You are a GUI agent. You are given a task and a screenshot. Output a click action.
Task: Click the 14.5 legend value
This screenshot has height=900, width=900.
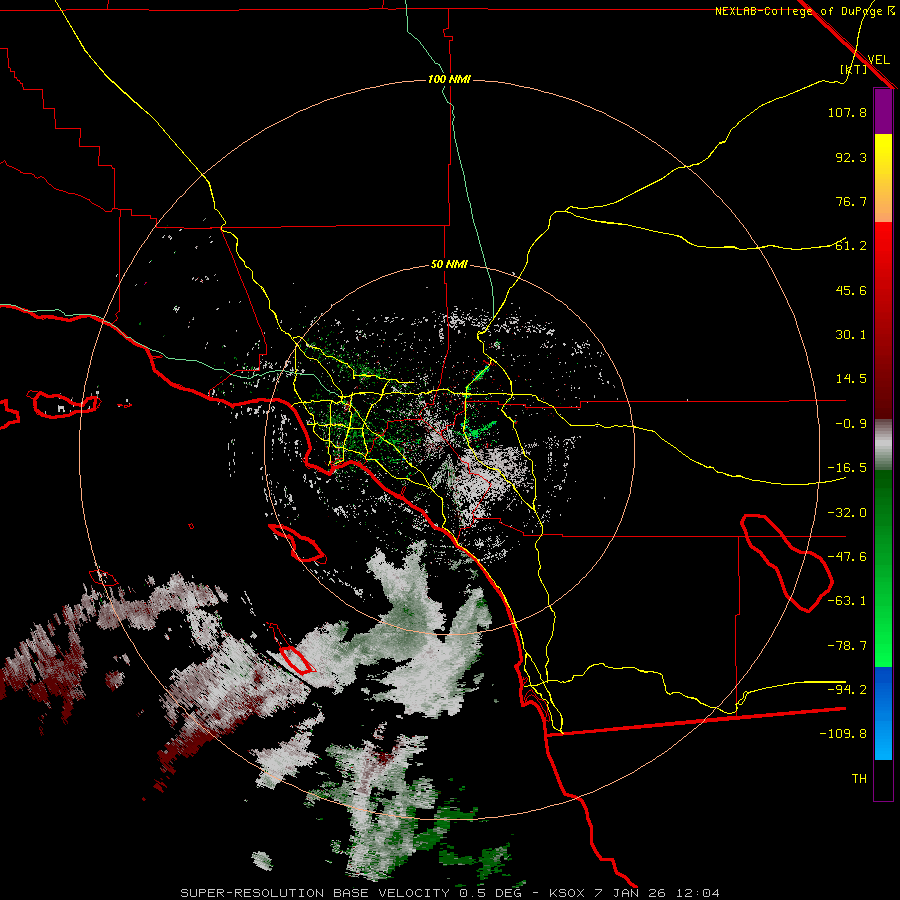click(x=851, y=379)
